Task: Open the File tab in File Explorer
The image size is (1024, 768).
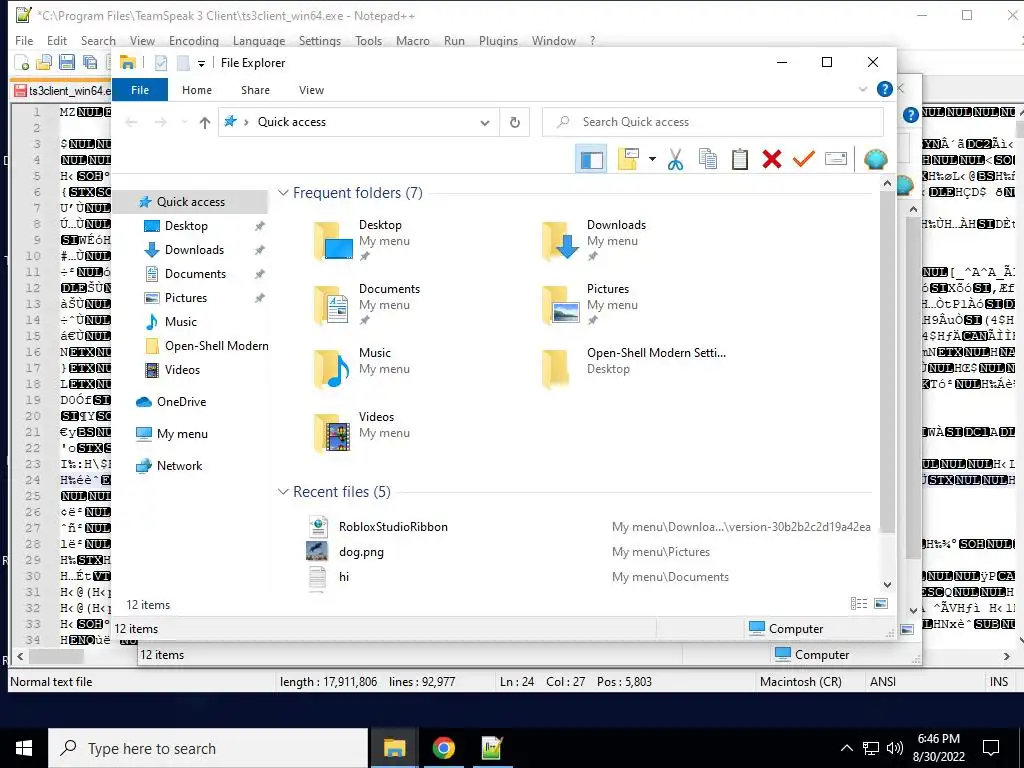Action: coord(140,89)
